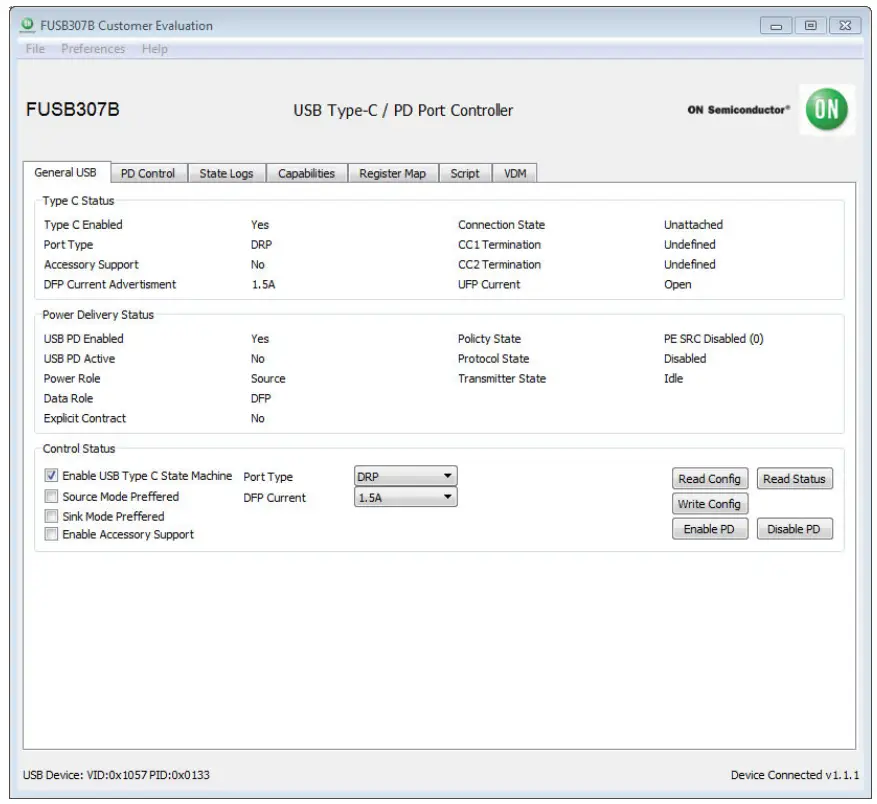Expand the DFP Current 1.5A dropdown
Viewport: 877px width, 804px height.
[405, 497]
